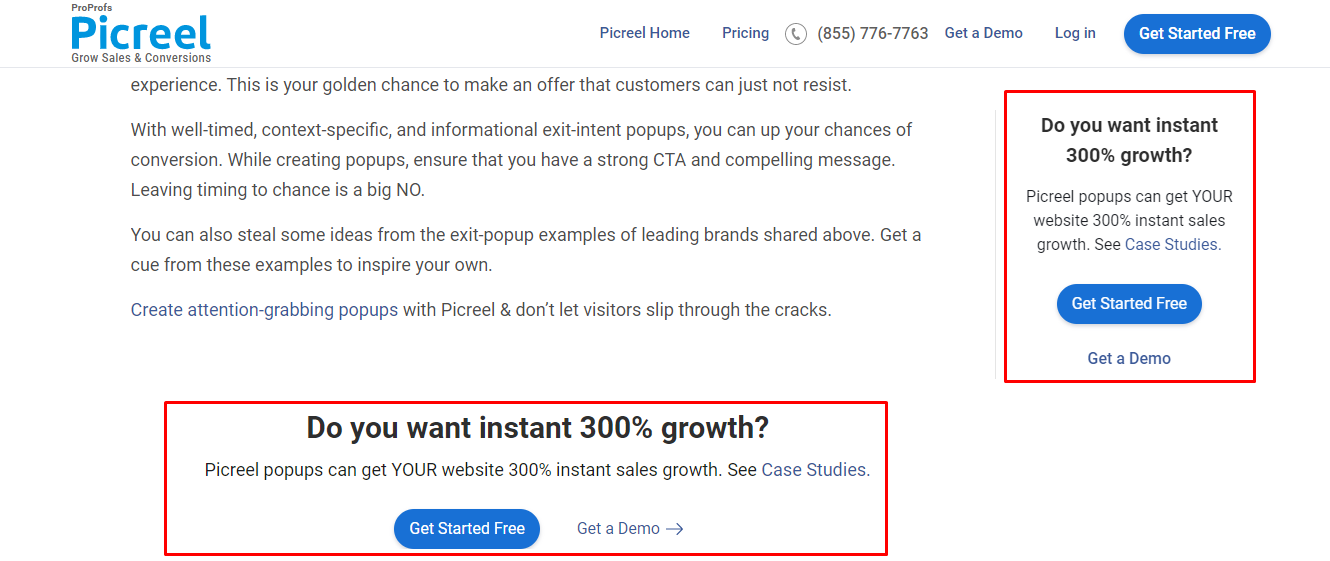Follow the Create attention-grabbing popups link
The image size is (1330, 561).
point(264,310)
